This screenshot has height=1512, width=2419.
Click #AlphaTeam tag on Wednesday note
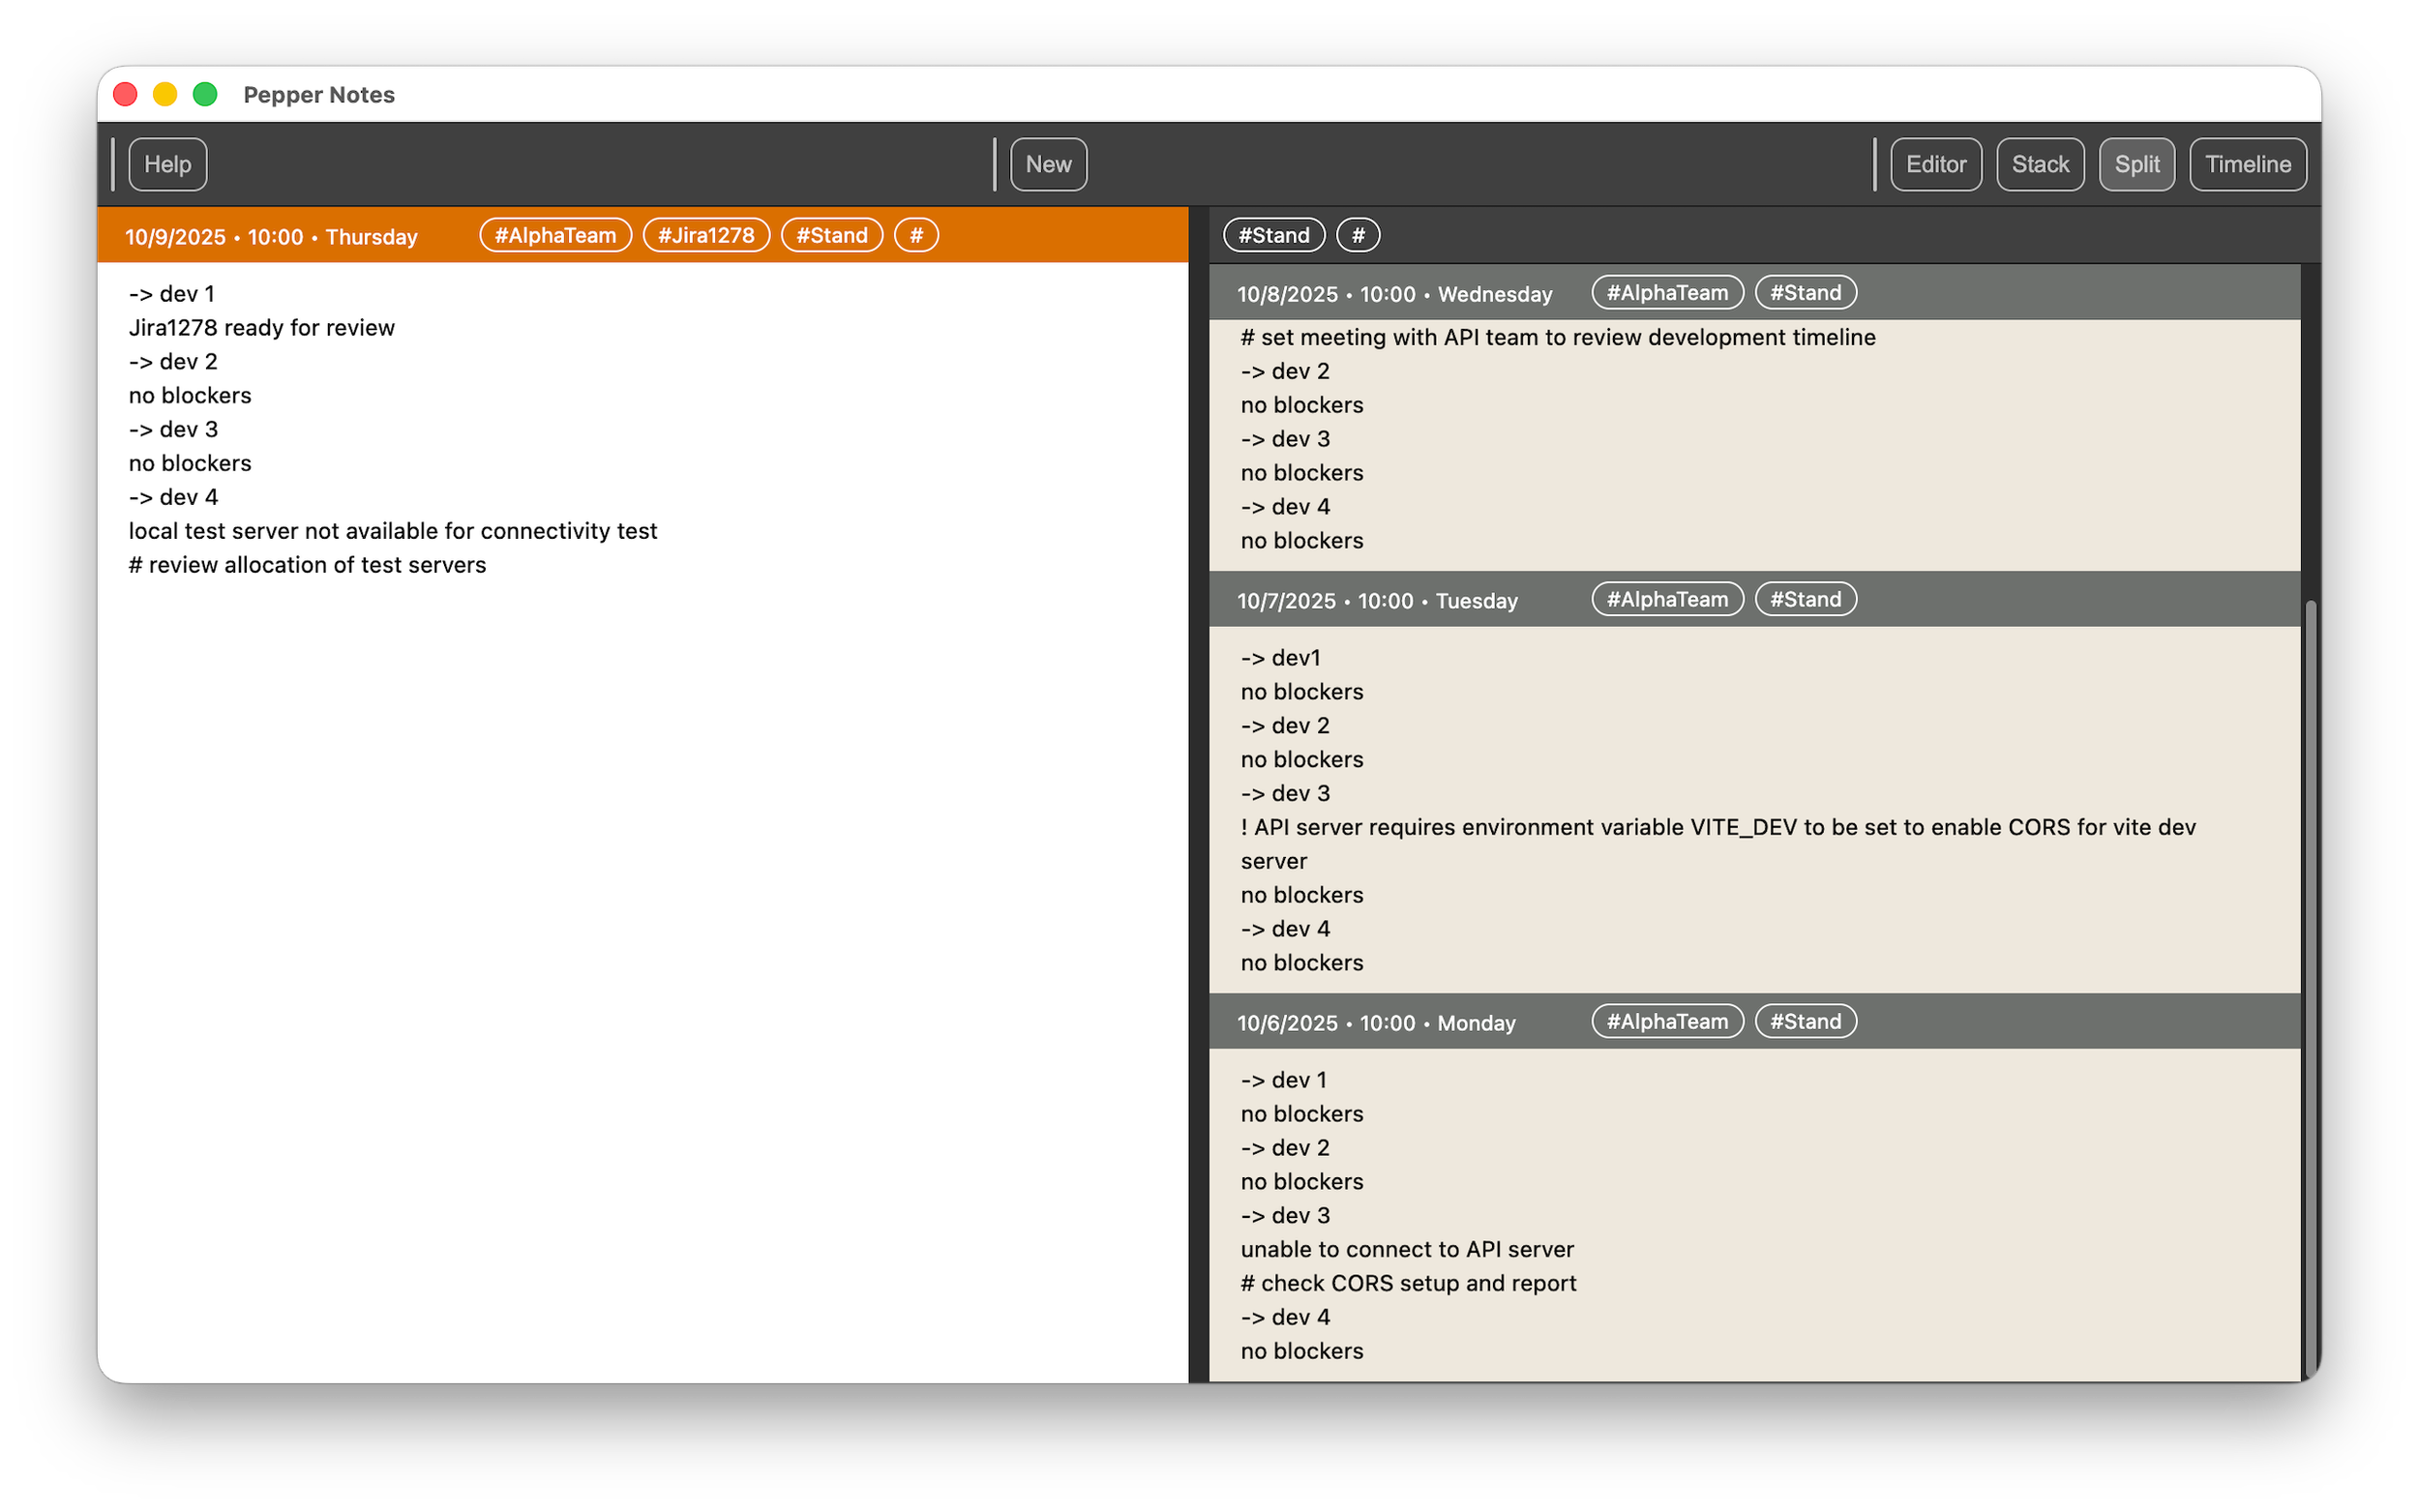click(x=1667, y=293)
